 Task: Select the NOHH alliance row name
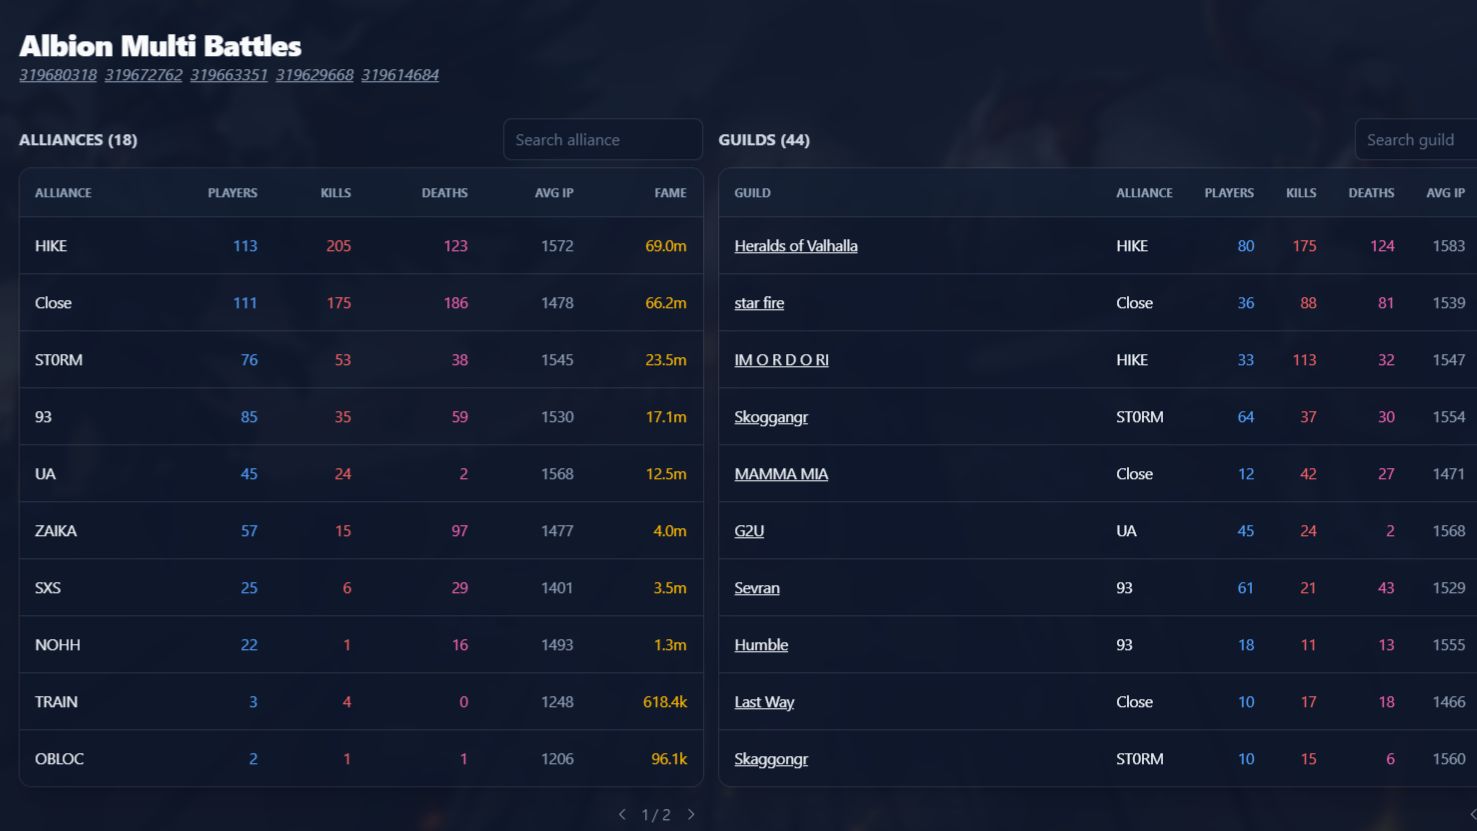[58, 645]
